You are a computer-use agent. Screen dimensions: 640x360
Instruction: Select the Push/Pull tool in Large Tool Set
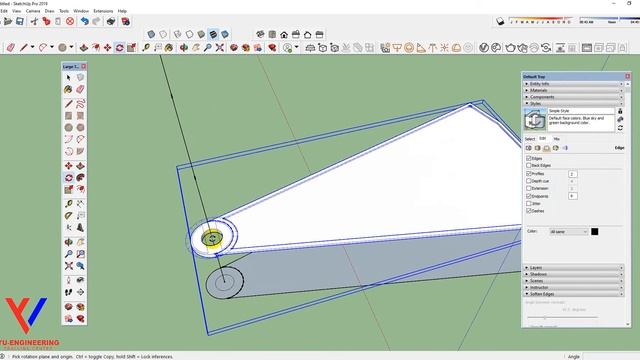80,166
